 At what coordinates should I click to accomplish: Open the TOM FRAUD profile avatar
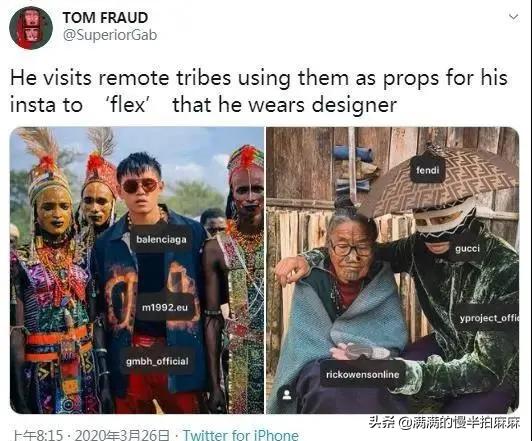[x=31, y=27]
